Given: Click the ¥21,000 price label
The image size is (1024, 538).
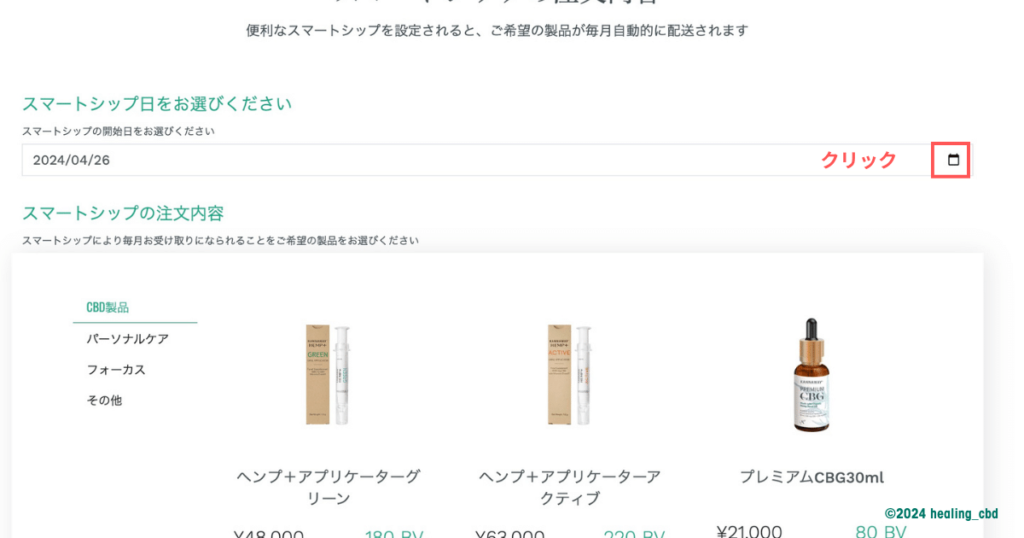Looking at the screenshot, I should [x=749, y=531].
